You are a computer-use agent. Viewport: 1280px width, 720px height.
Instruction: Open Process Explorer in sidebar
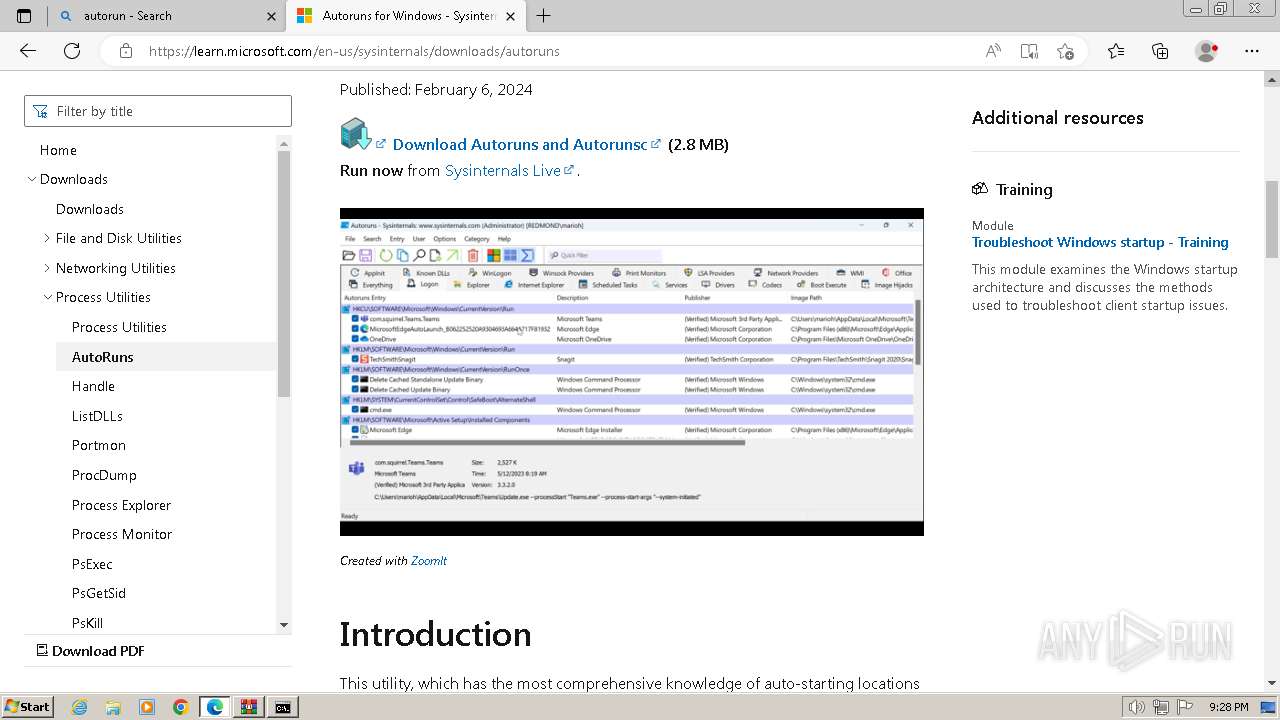point(121,505)
